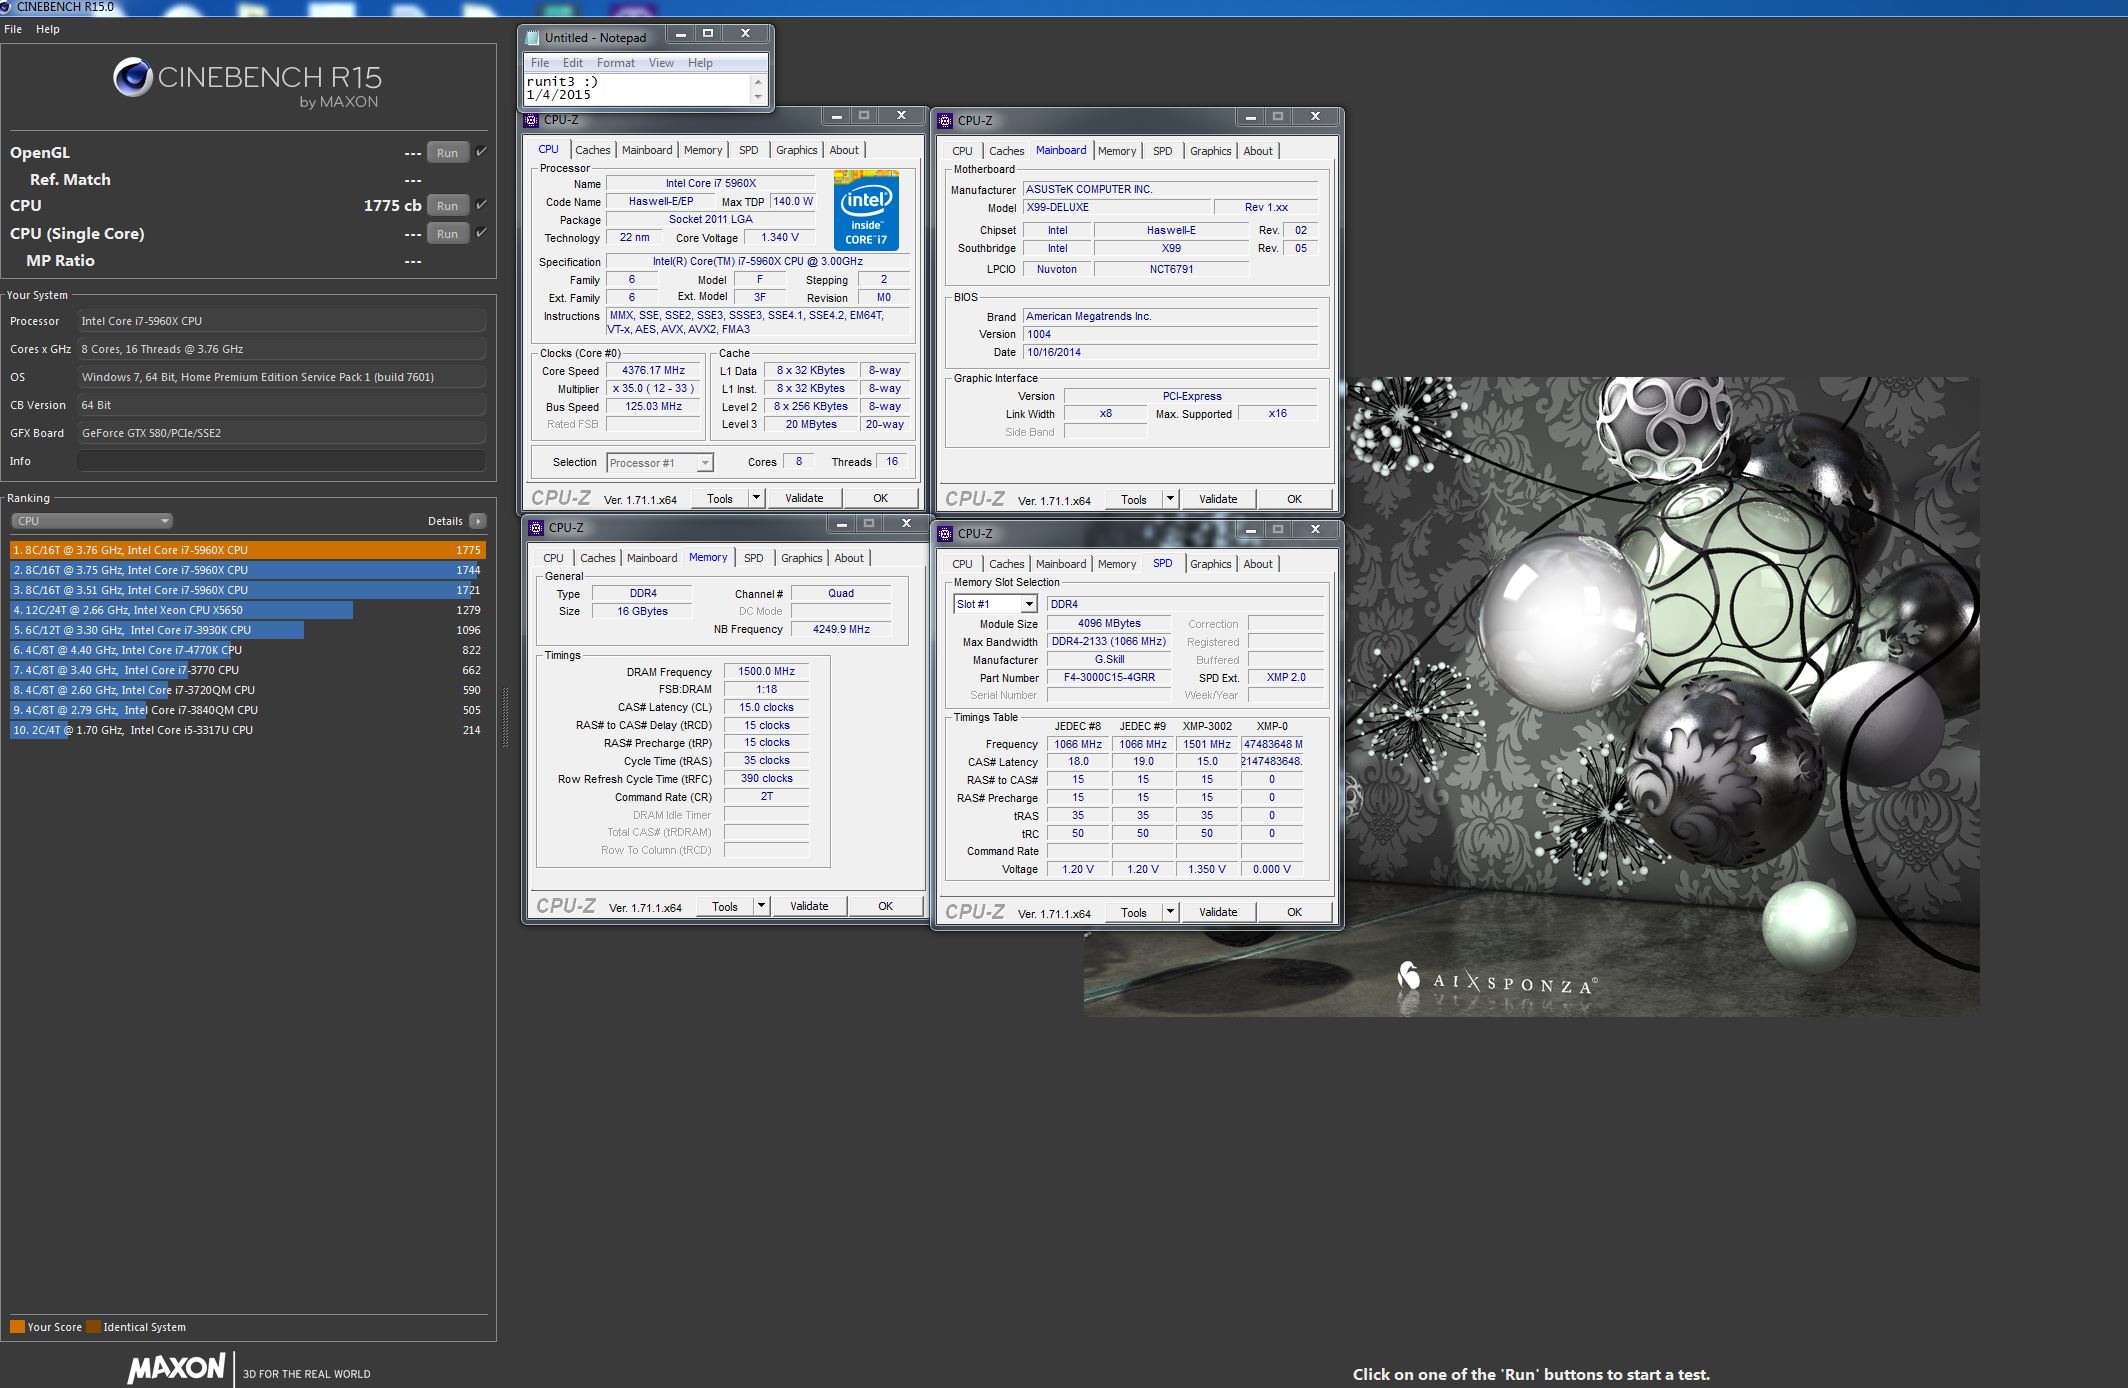2128x1388 pixels.
Task: Click the Part Number F4-3000C15-4GRR field
Action: (1109, 677)
